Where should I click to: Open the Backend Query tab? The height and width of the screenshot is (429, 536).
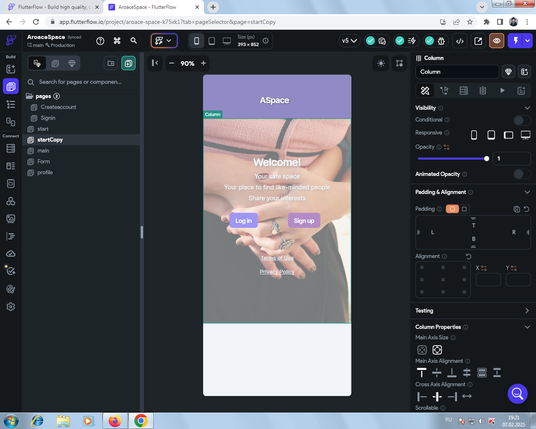click(464, 91)
